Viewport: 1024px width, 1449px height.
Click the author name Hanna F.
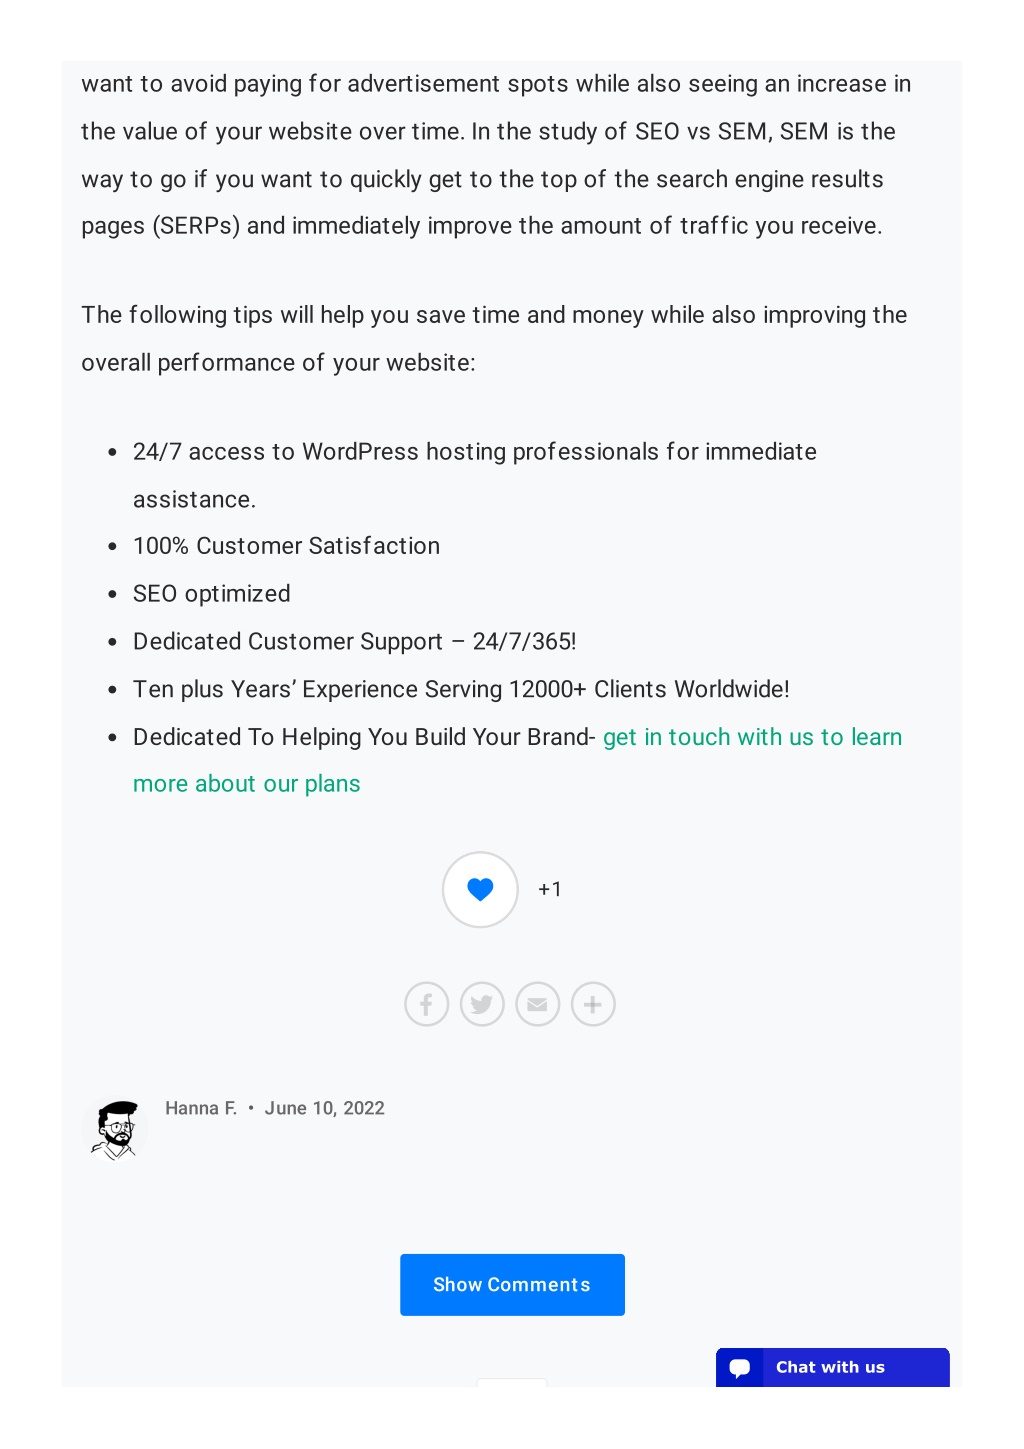pyautogui.click(x=201, y=1108)
